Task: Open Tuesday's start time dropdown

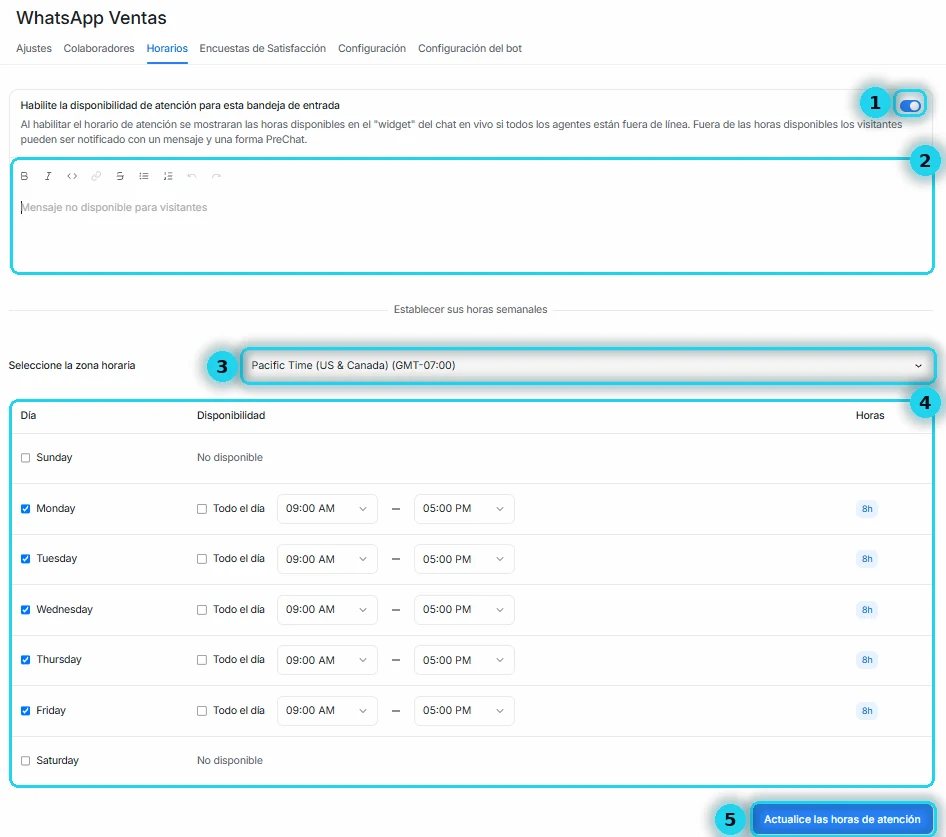Action: pos(327,559)
